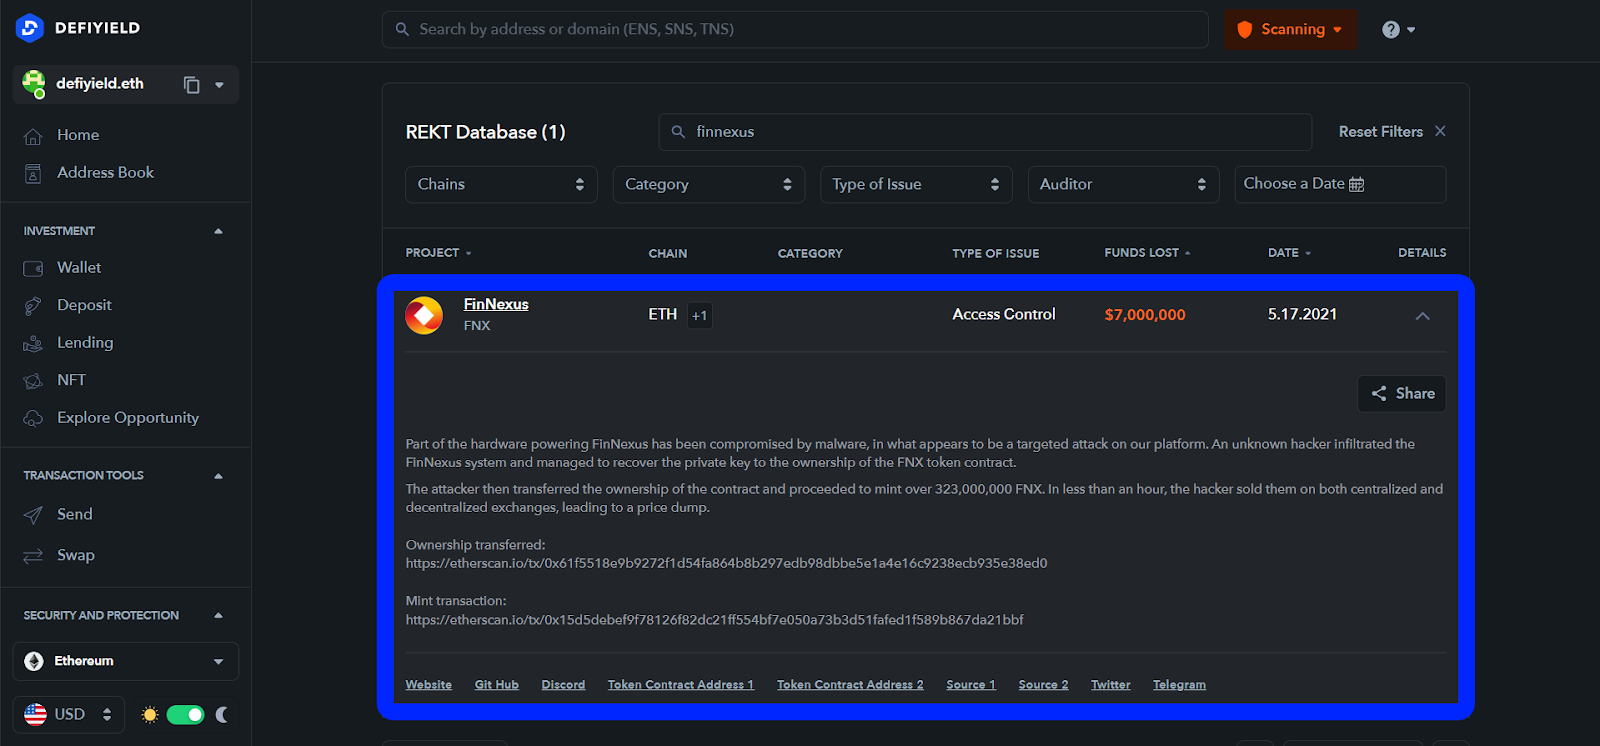Open the help question mark icon
The width and height of the screenshot is (1600, 746).
pyautogui.click(x=1390, y=30)
